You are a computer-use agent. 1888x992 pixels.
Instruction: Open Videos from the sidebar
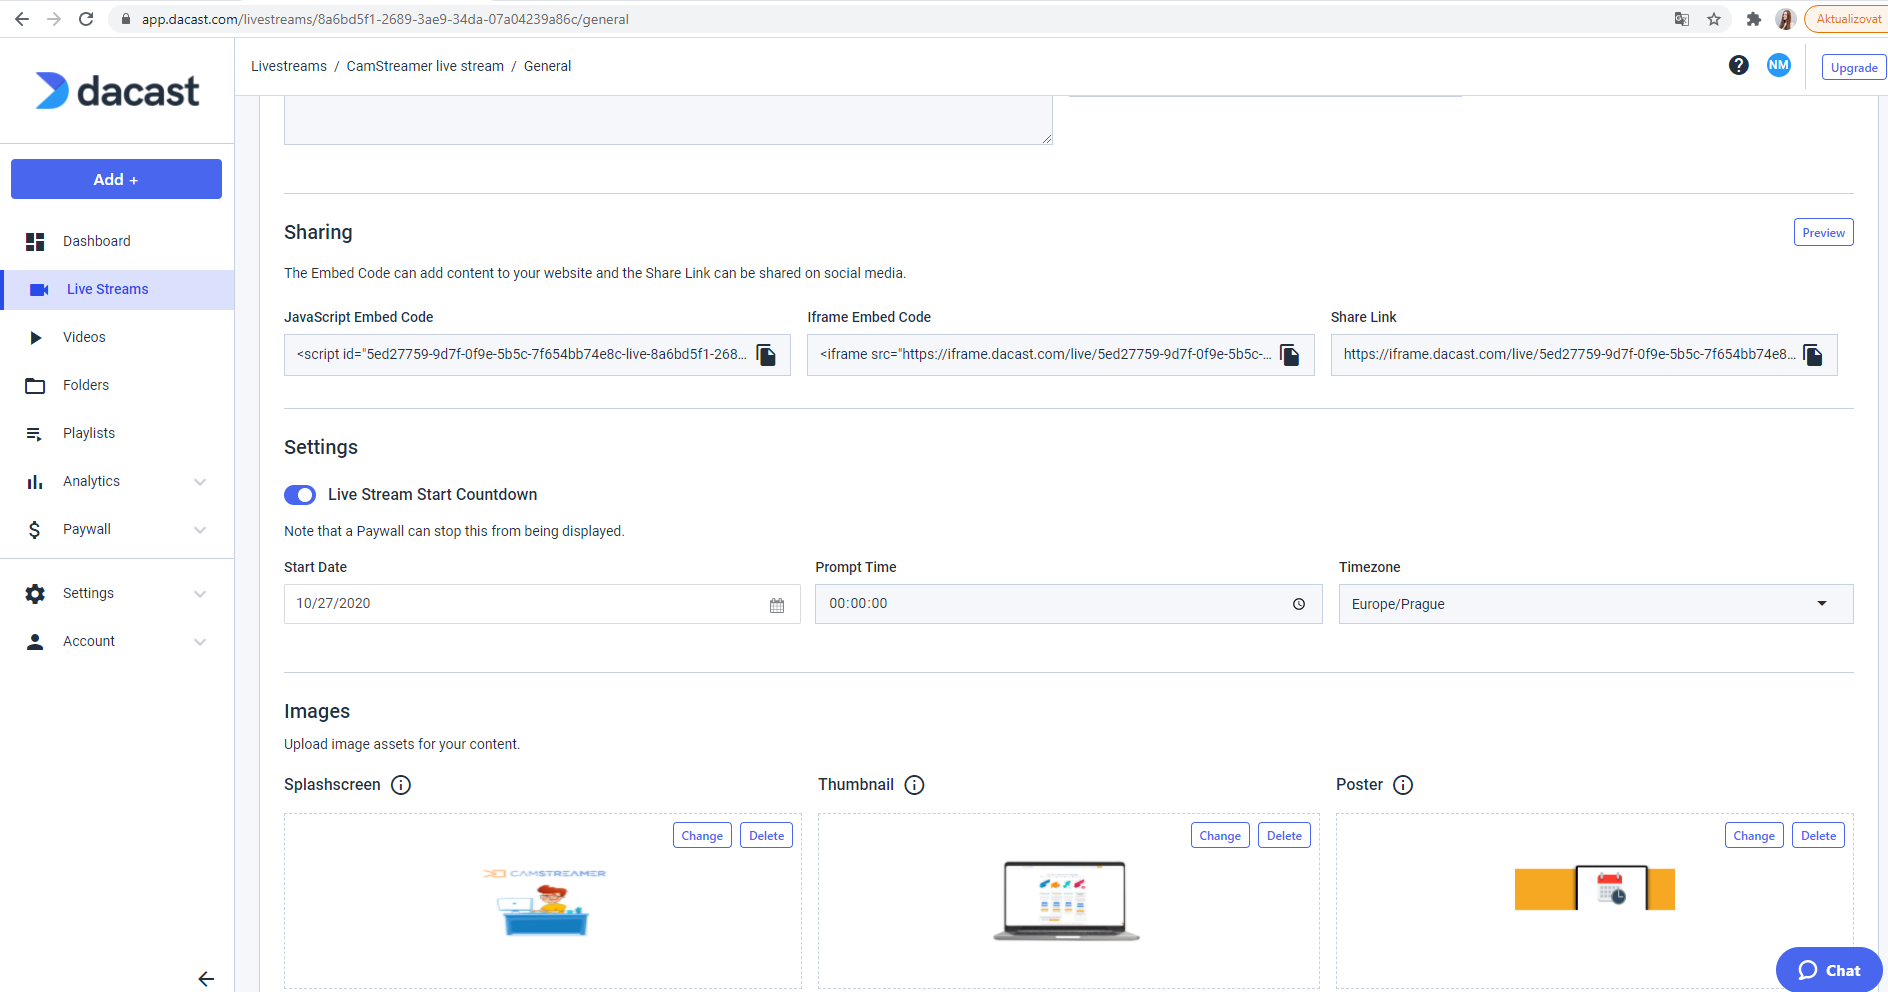click(x=84, y=337)
